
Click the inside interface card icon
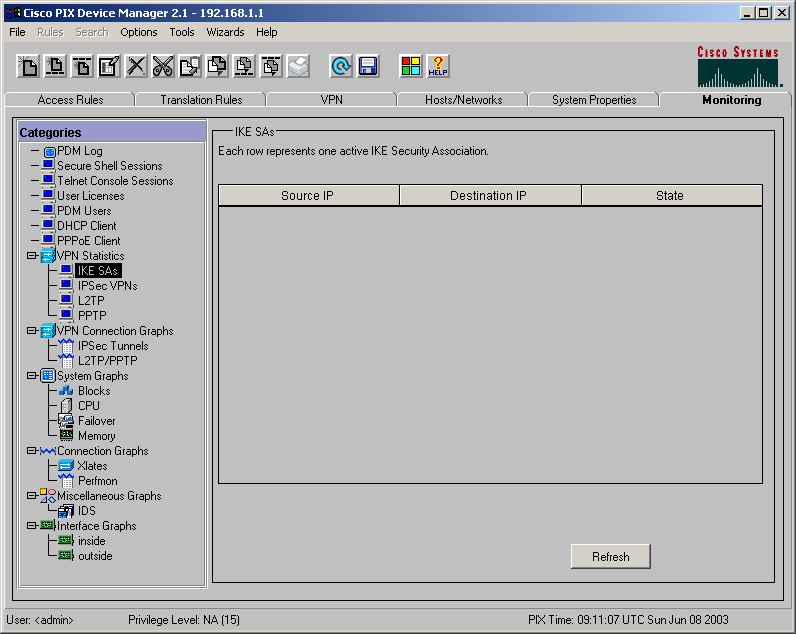[66, 541]
